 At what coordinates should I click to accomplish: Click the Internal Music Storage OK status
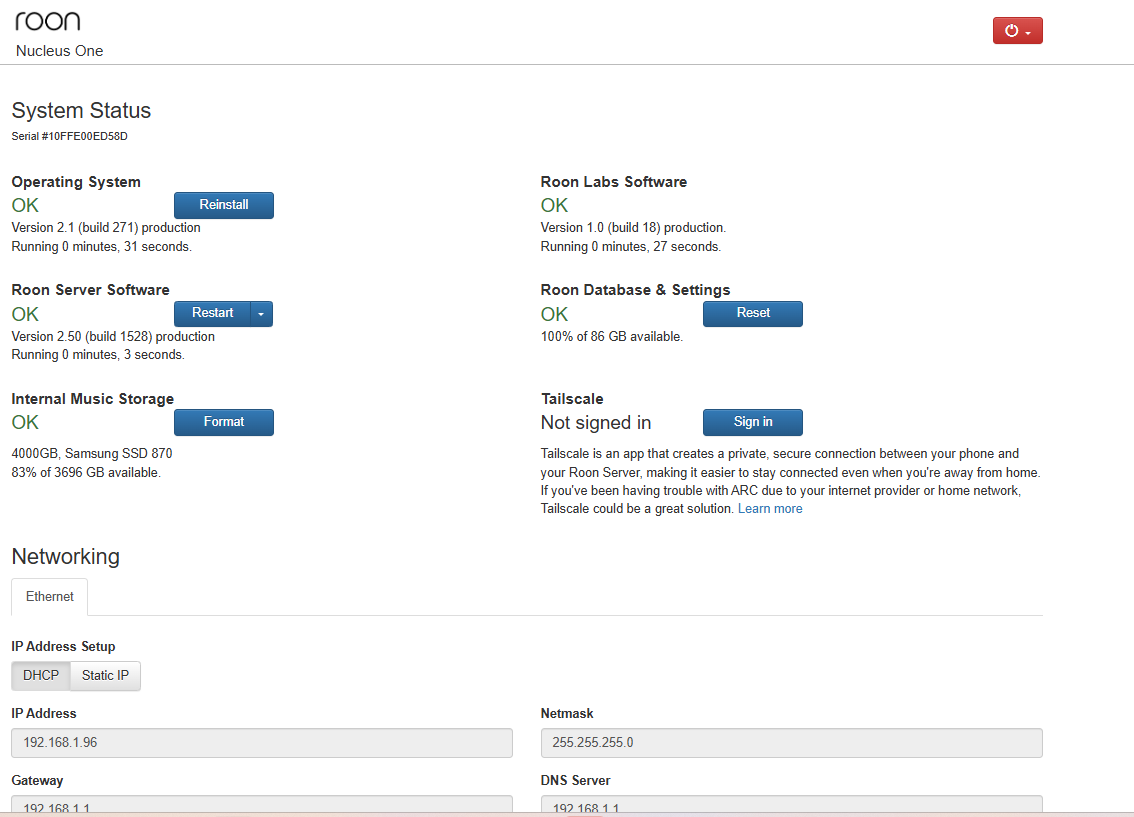pyautogui.click(x=25, y=423)
